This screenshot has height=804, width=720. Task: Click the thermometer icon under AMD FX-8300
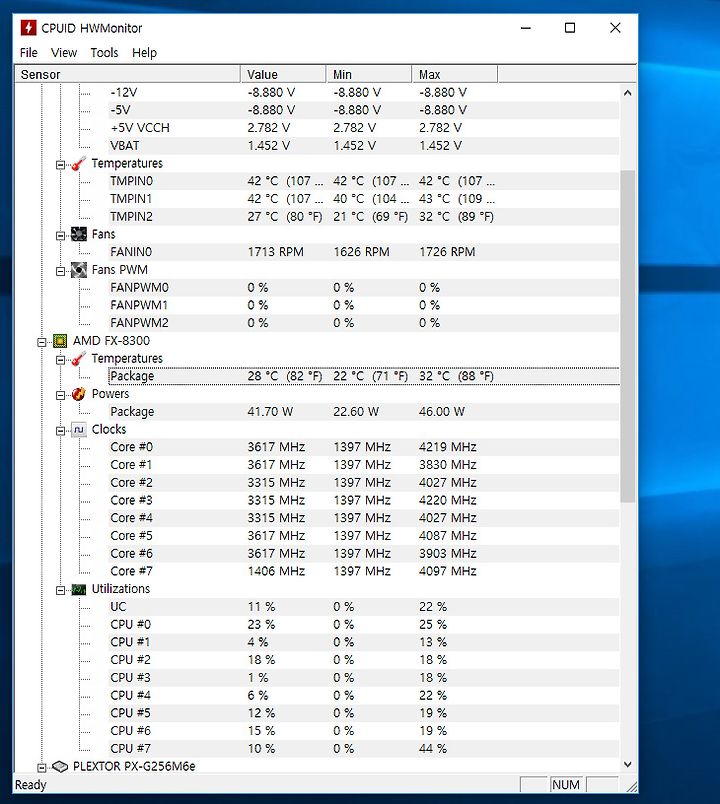pos(78,358)
